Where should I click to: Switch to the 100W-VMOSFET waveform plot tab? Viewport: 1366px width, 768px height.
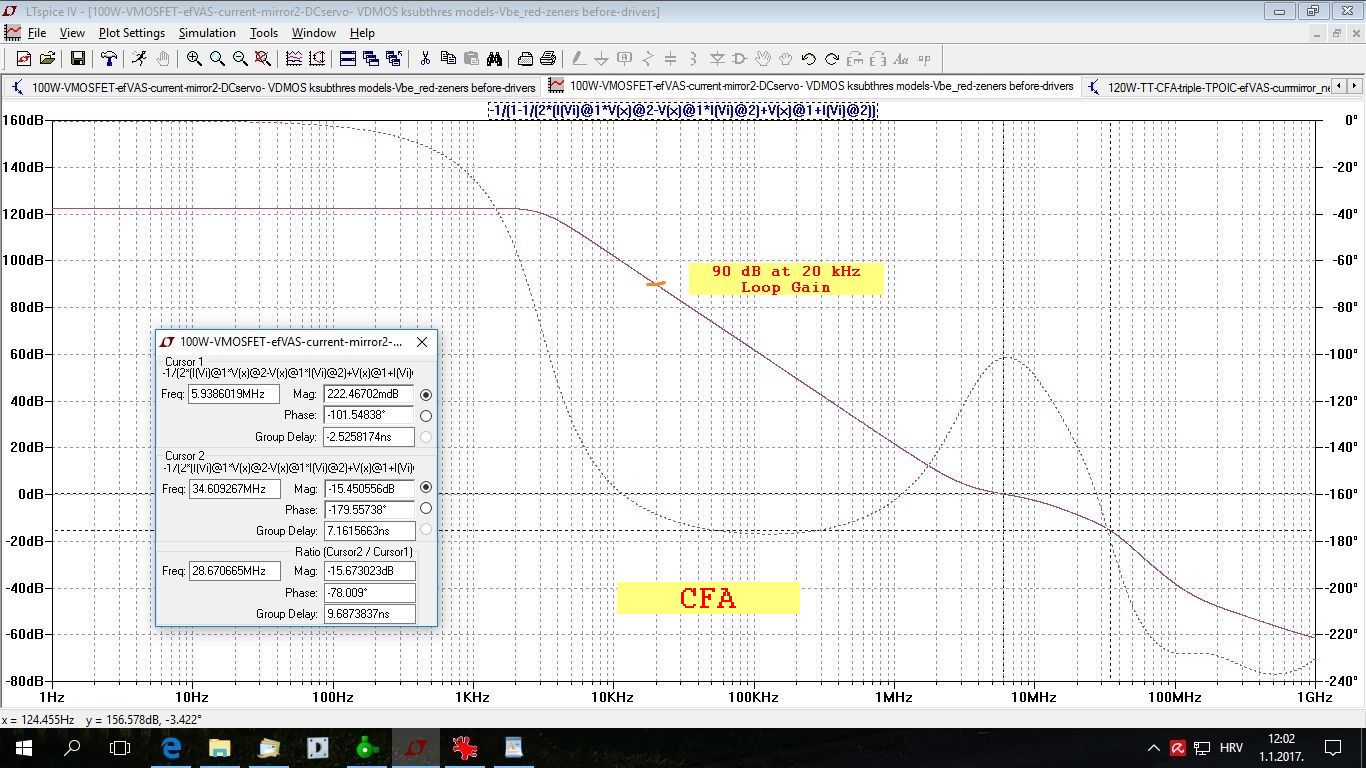click(811, 86)
